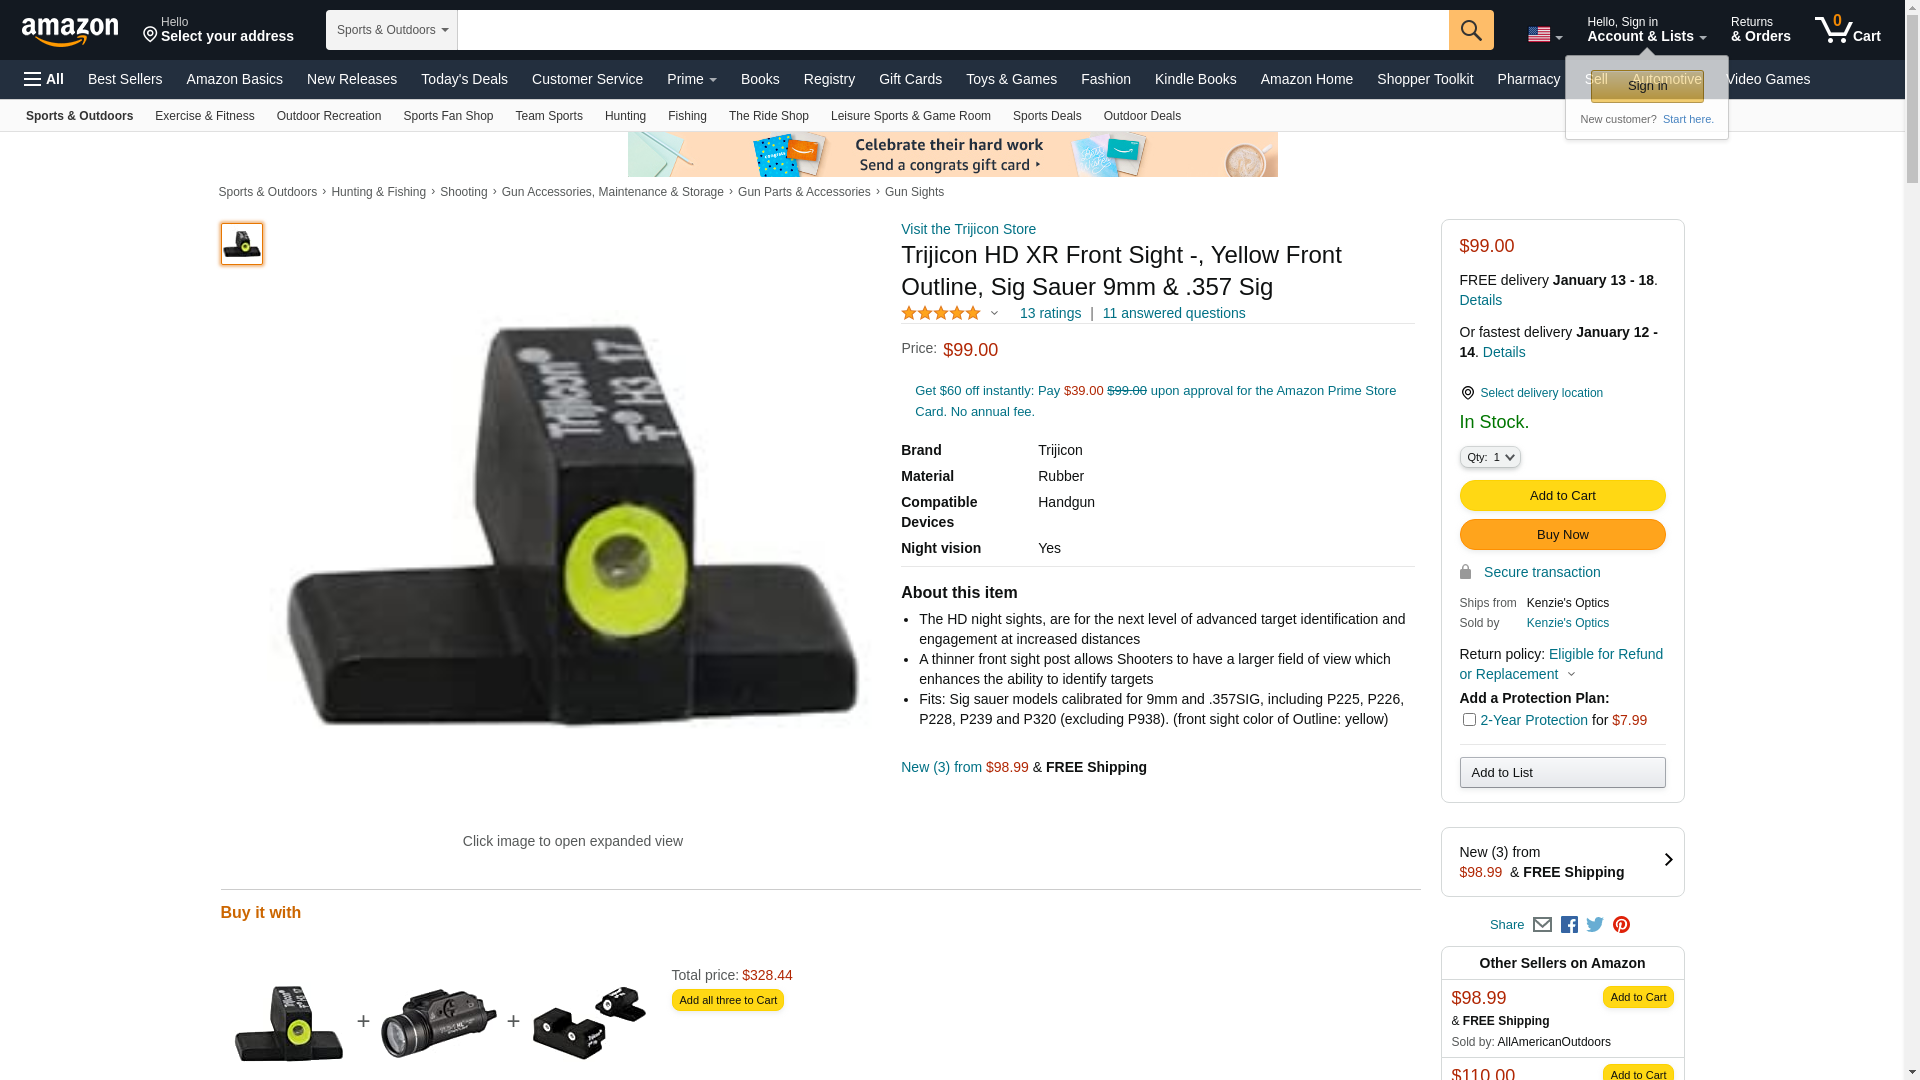Image resolution: width=1920 pixels, height=1080 pixels.
Task: Click the search magnifier button
Action: pos(1471,30)
